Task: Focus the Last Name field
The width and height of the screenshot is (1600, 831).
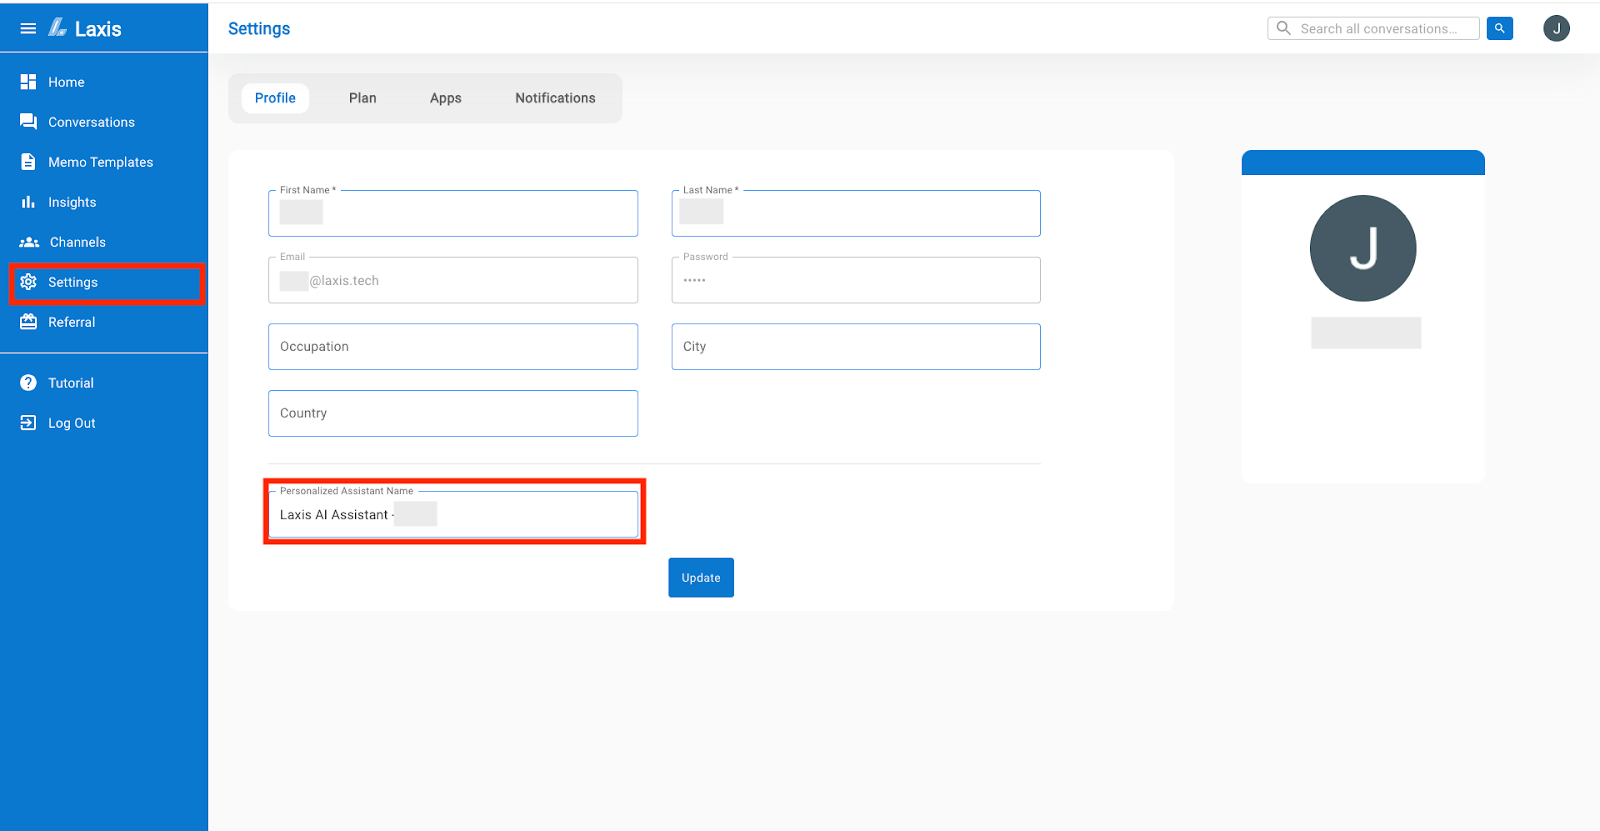Action: pos(856,213)
